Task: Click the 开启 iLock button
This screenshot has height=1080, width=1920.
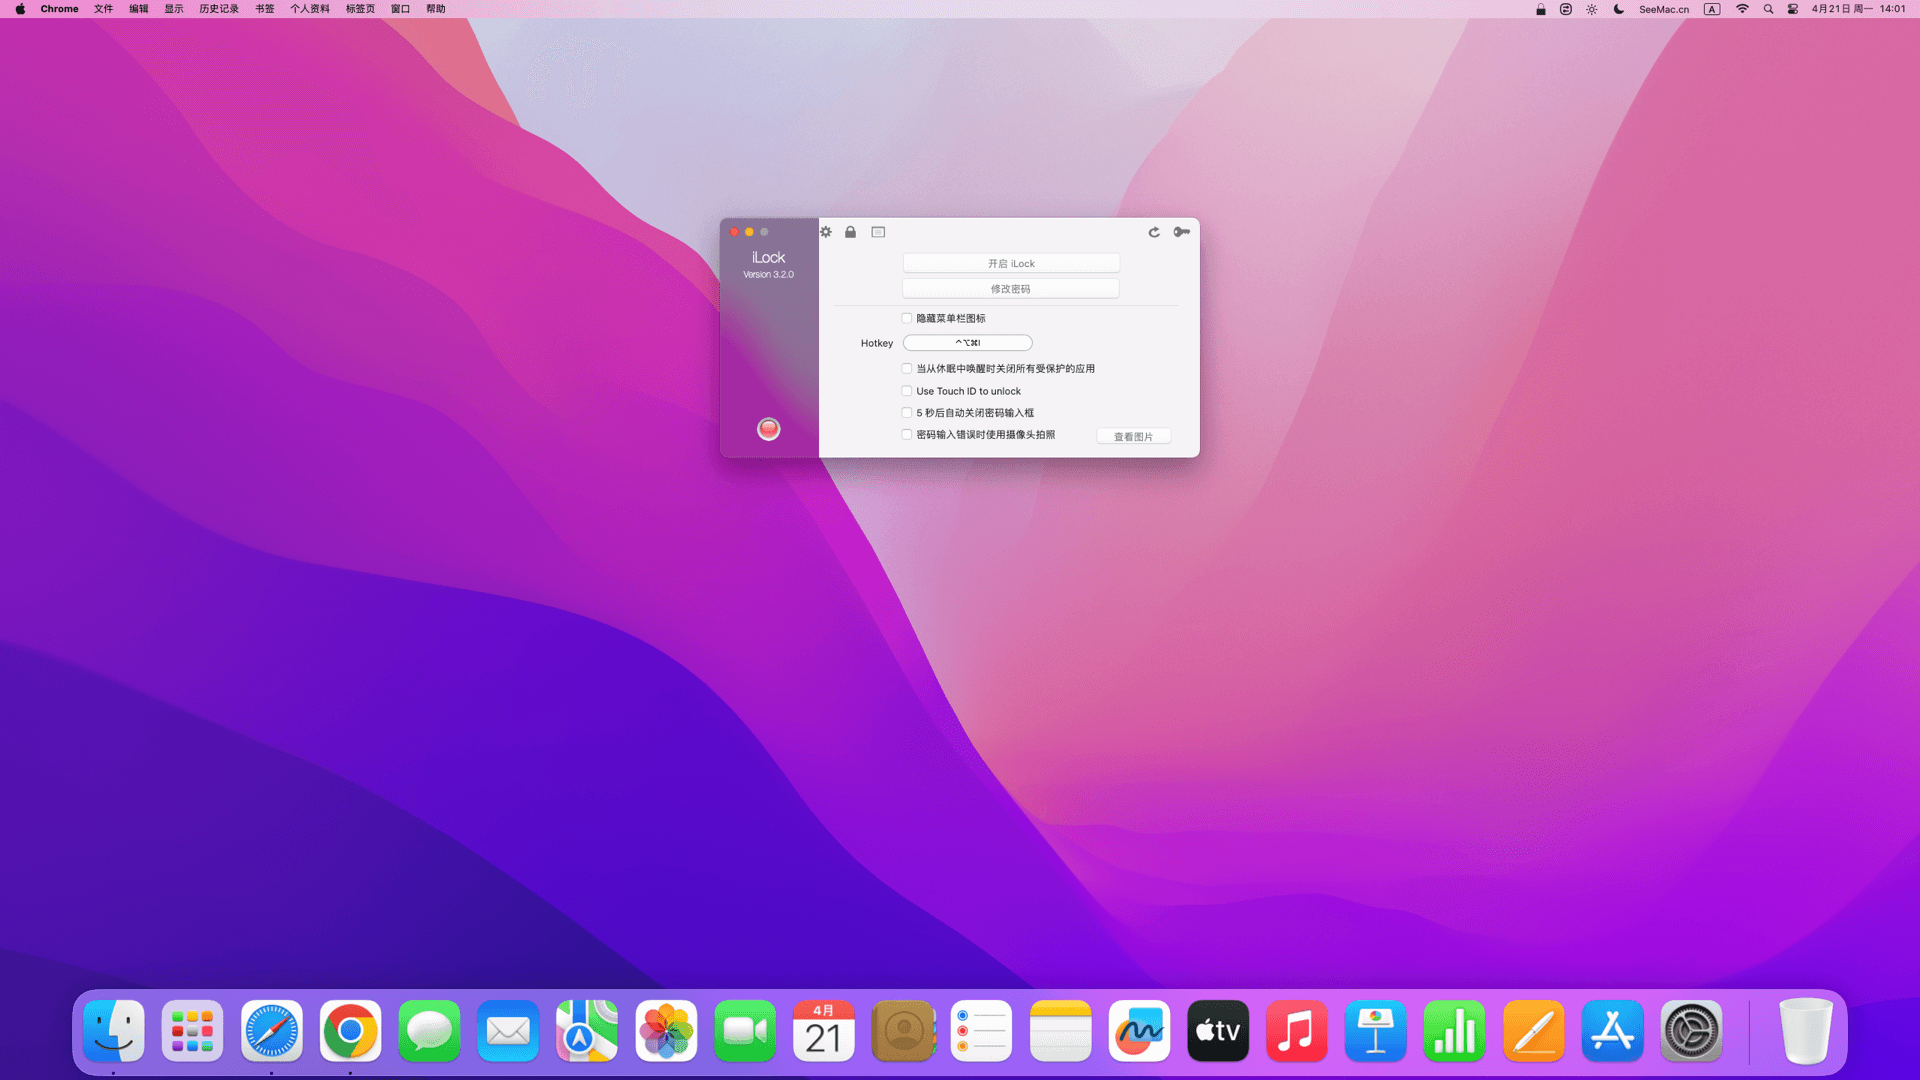Action: 1011,264
